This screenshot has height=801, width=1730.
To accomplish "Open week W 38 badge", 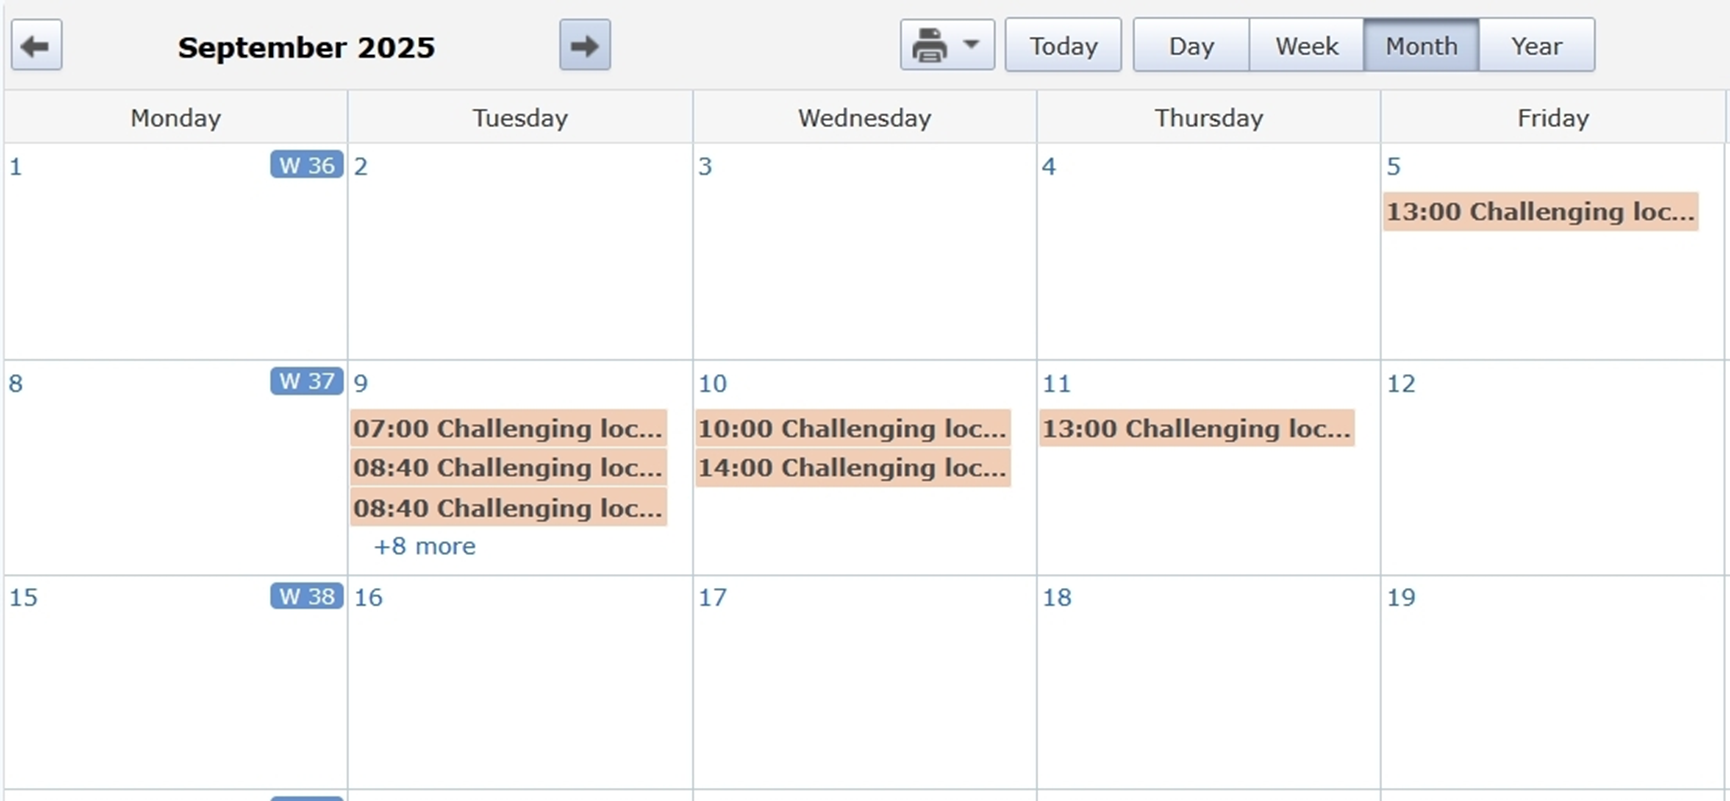I will pyautogui.click(x=306, y=596).
